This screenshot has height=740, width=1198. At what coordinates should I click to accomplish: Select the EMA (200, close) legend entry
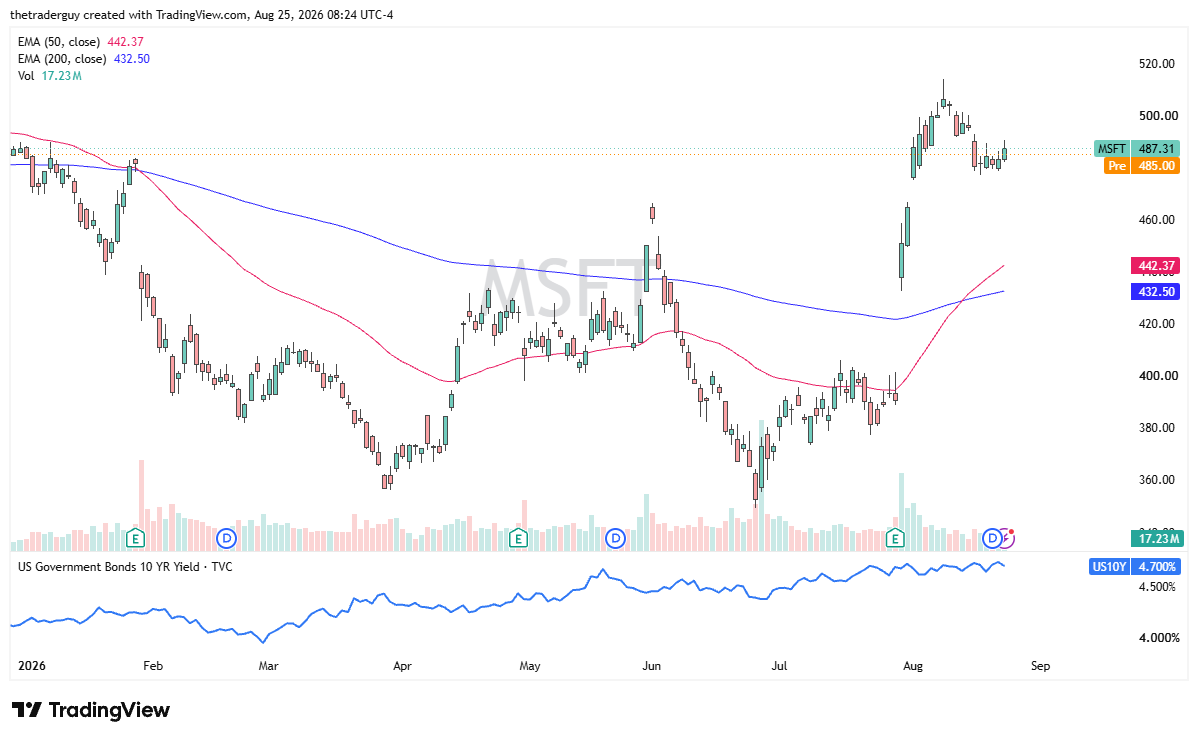tap(83, 59)
